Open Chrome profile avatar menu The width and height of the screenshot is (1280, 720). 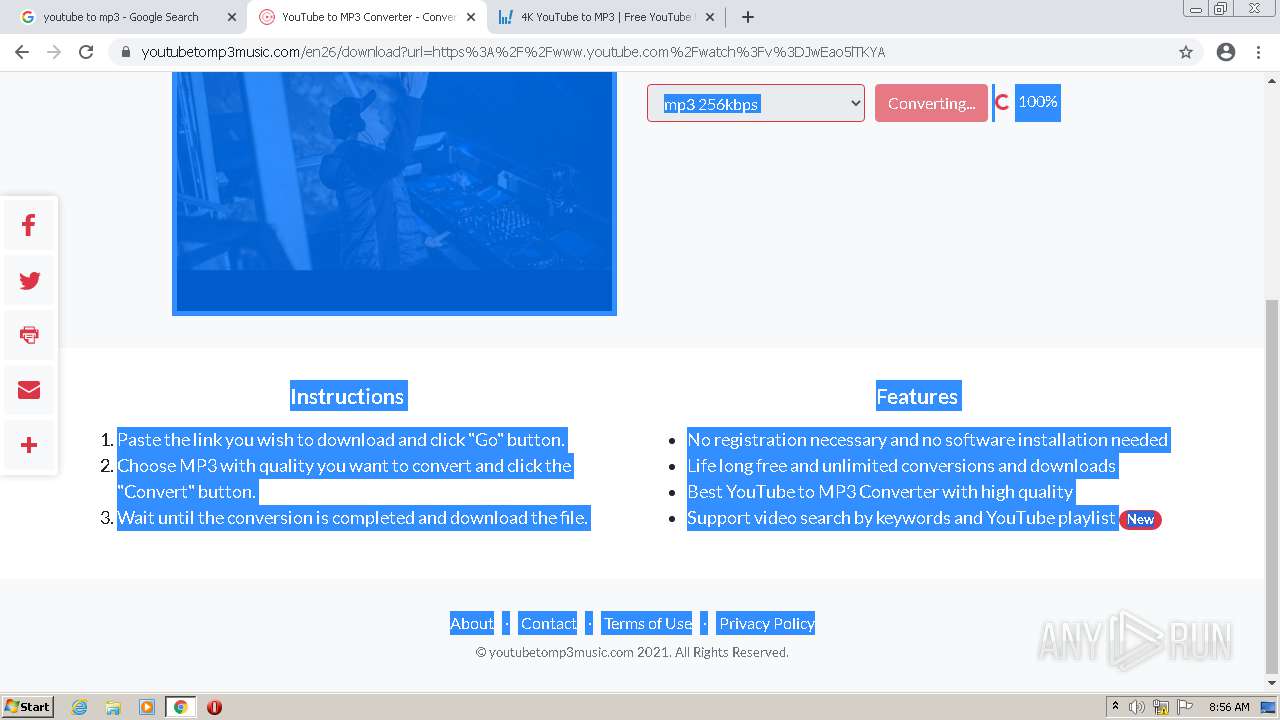coord(1226,52)
